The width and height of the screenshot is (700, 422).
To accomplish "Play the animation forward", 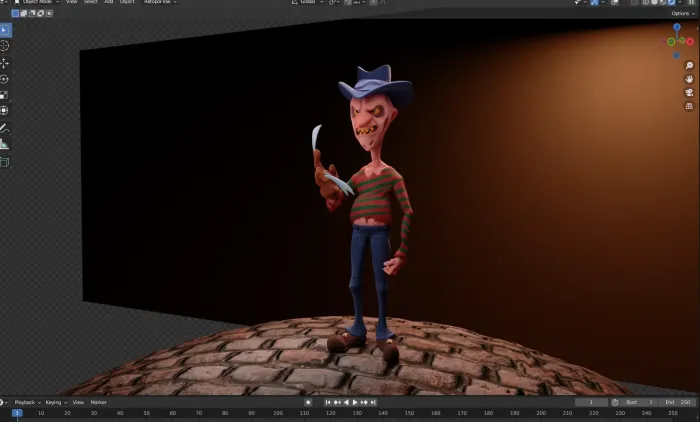I will pos(355,402).
